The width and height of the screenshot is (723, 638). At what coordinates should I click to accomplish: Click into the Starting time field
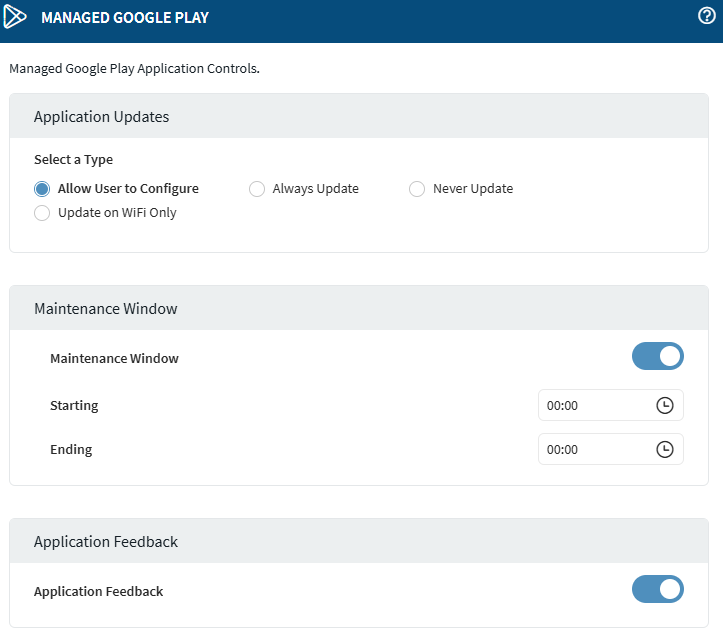click(x=594, y=406)
